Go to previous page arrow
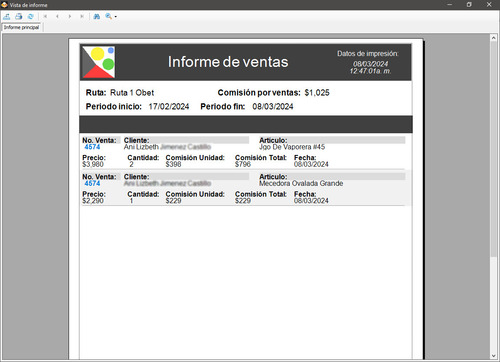 (57, 16)
